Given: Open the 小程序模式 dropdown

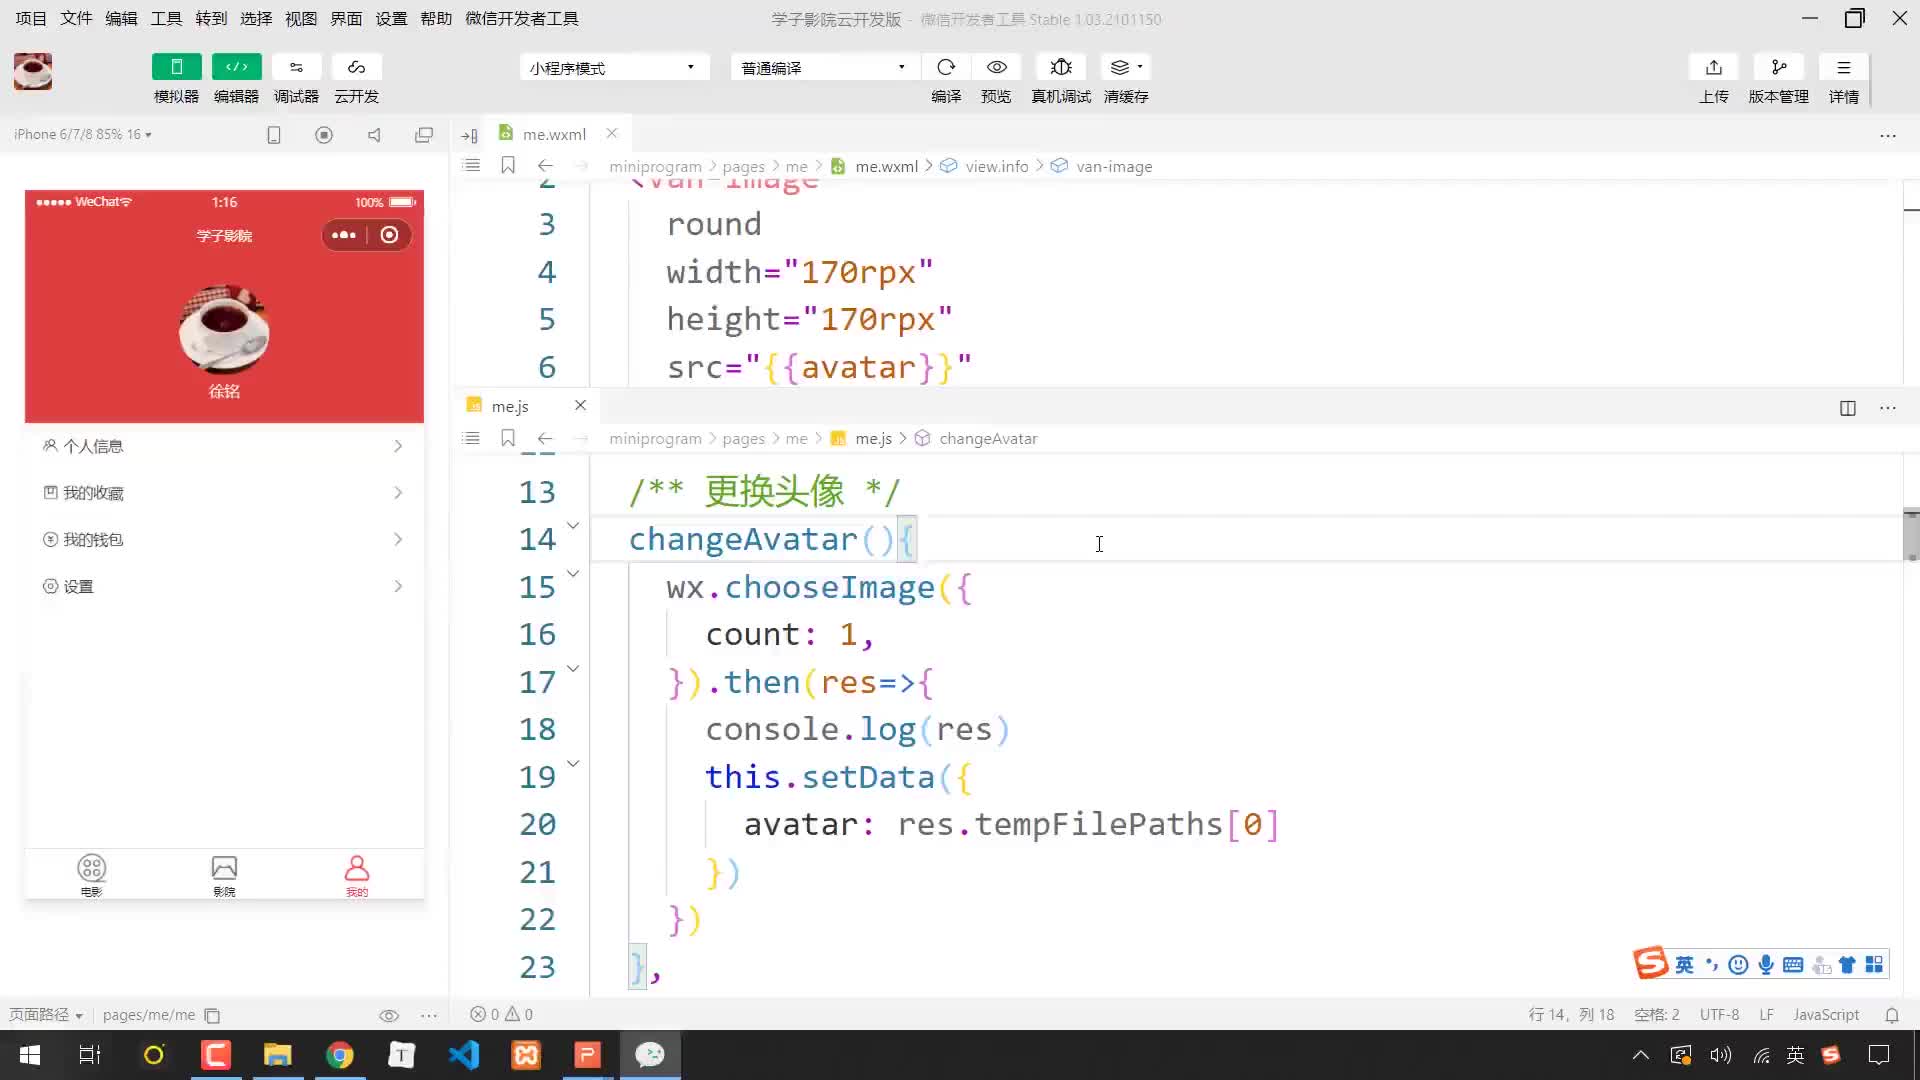Looking at the screenshot, I should click(x=613, y=67).
